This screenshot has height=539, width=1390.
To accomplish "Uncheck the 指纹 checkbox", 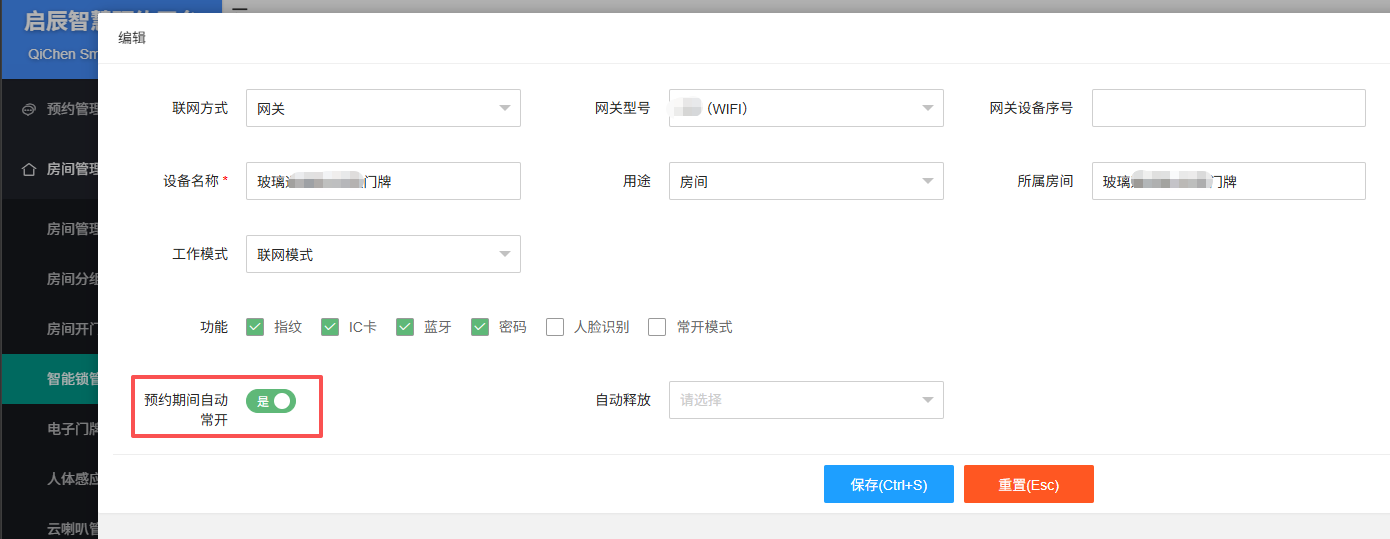I will point(255,327).
